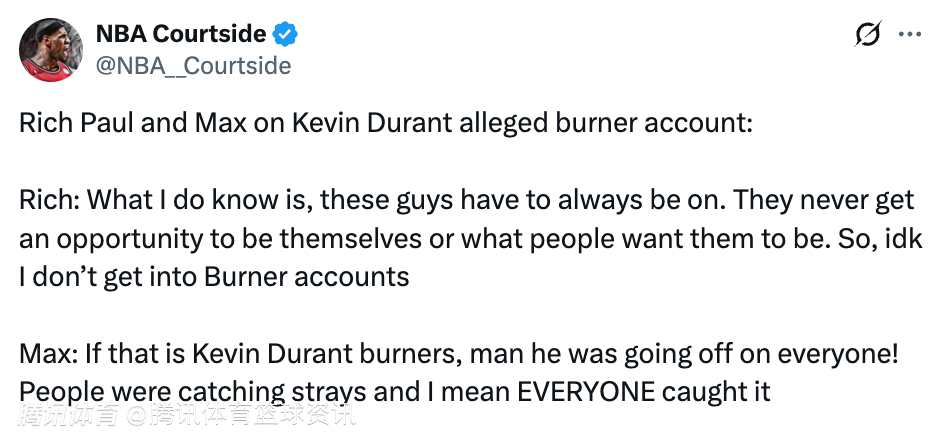The image size is (936, 442).
Task: Open the @NBA__Courtside handle link
Action: (193, 66)
